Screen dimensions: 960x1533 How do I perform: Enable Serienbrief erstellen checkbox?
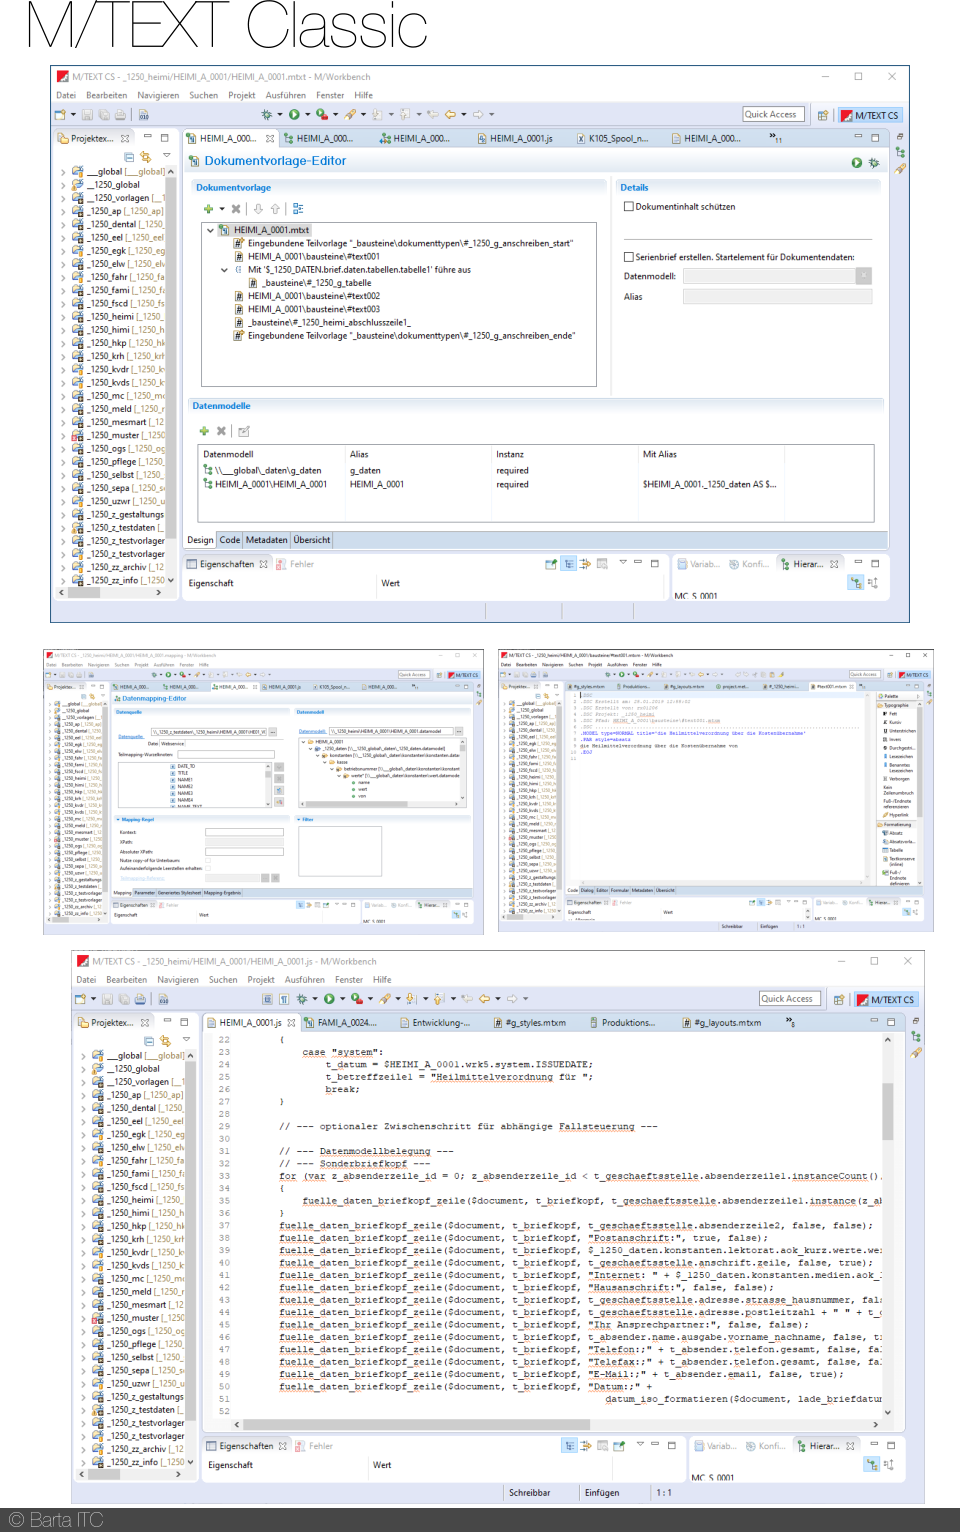click(x=629, y=257)
